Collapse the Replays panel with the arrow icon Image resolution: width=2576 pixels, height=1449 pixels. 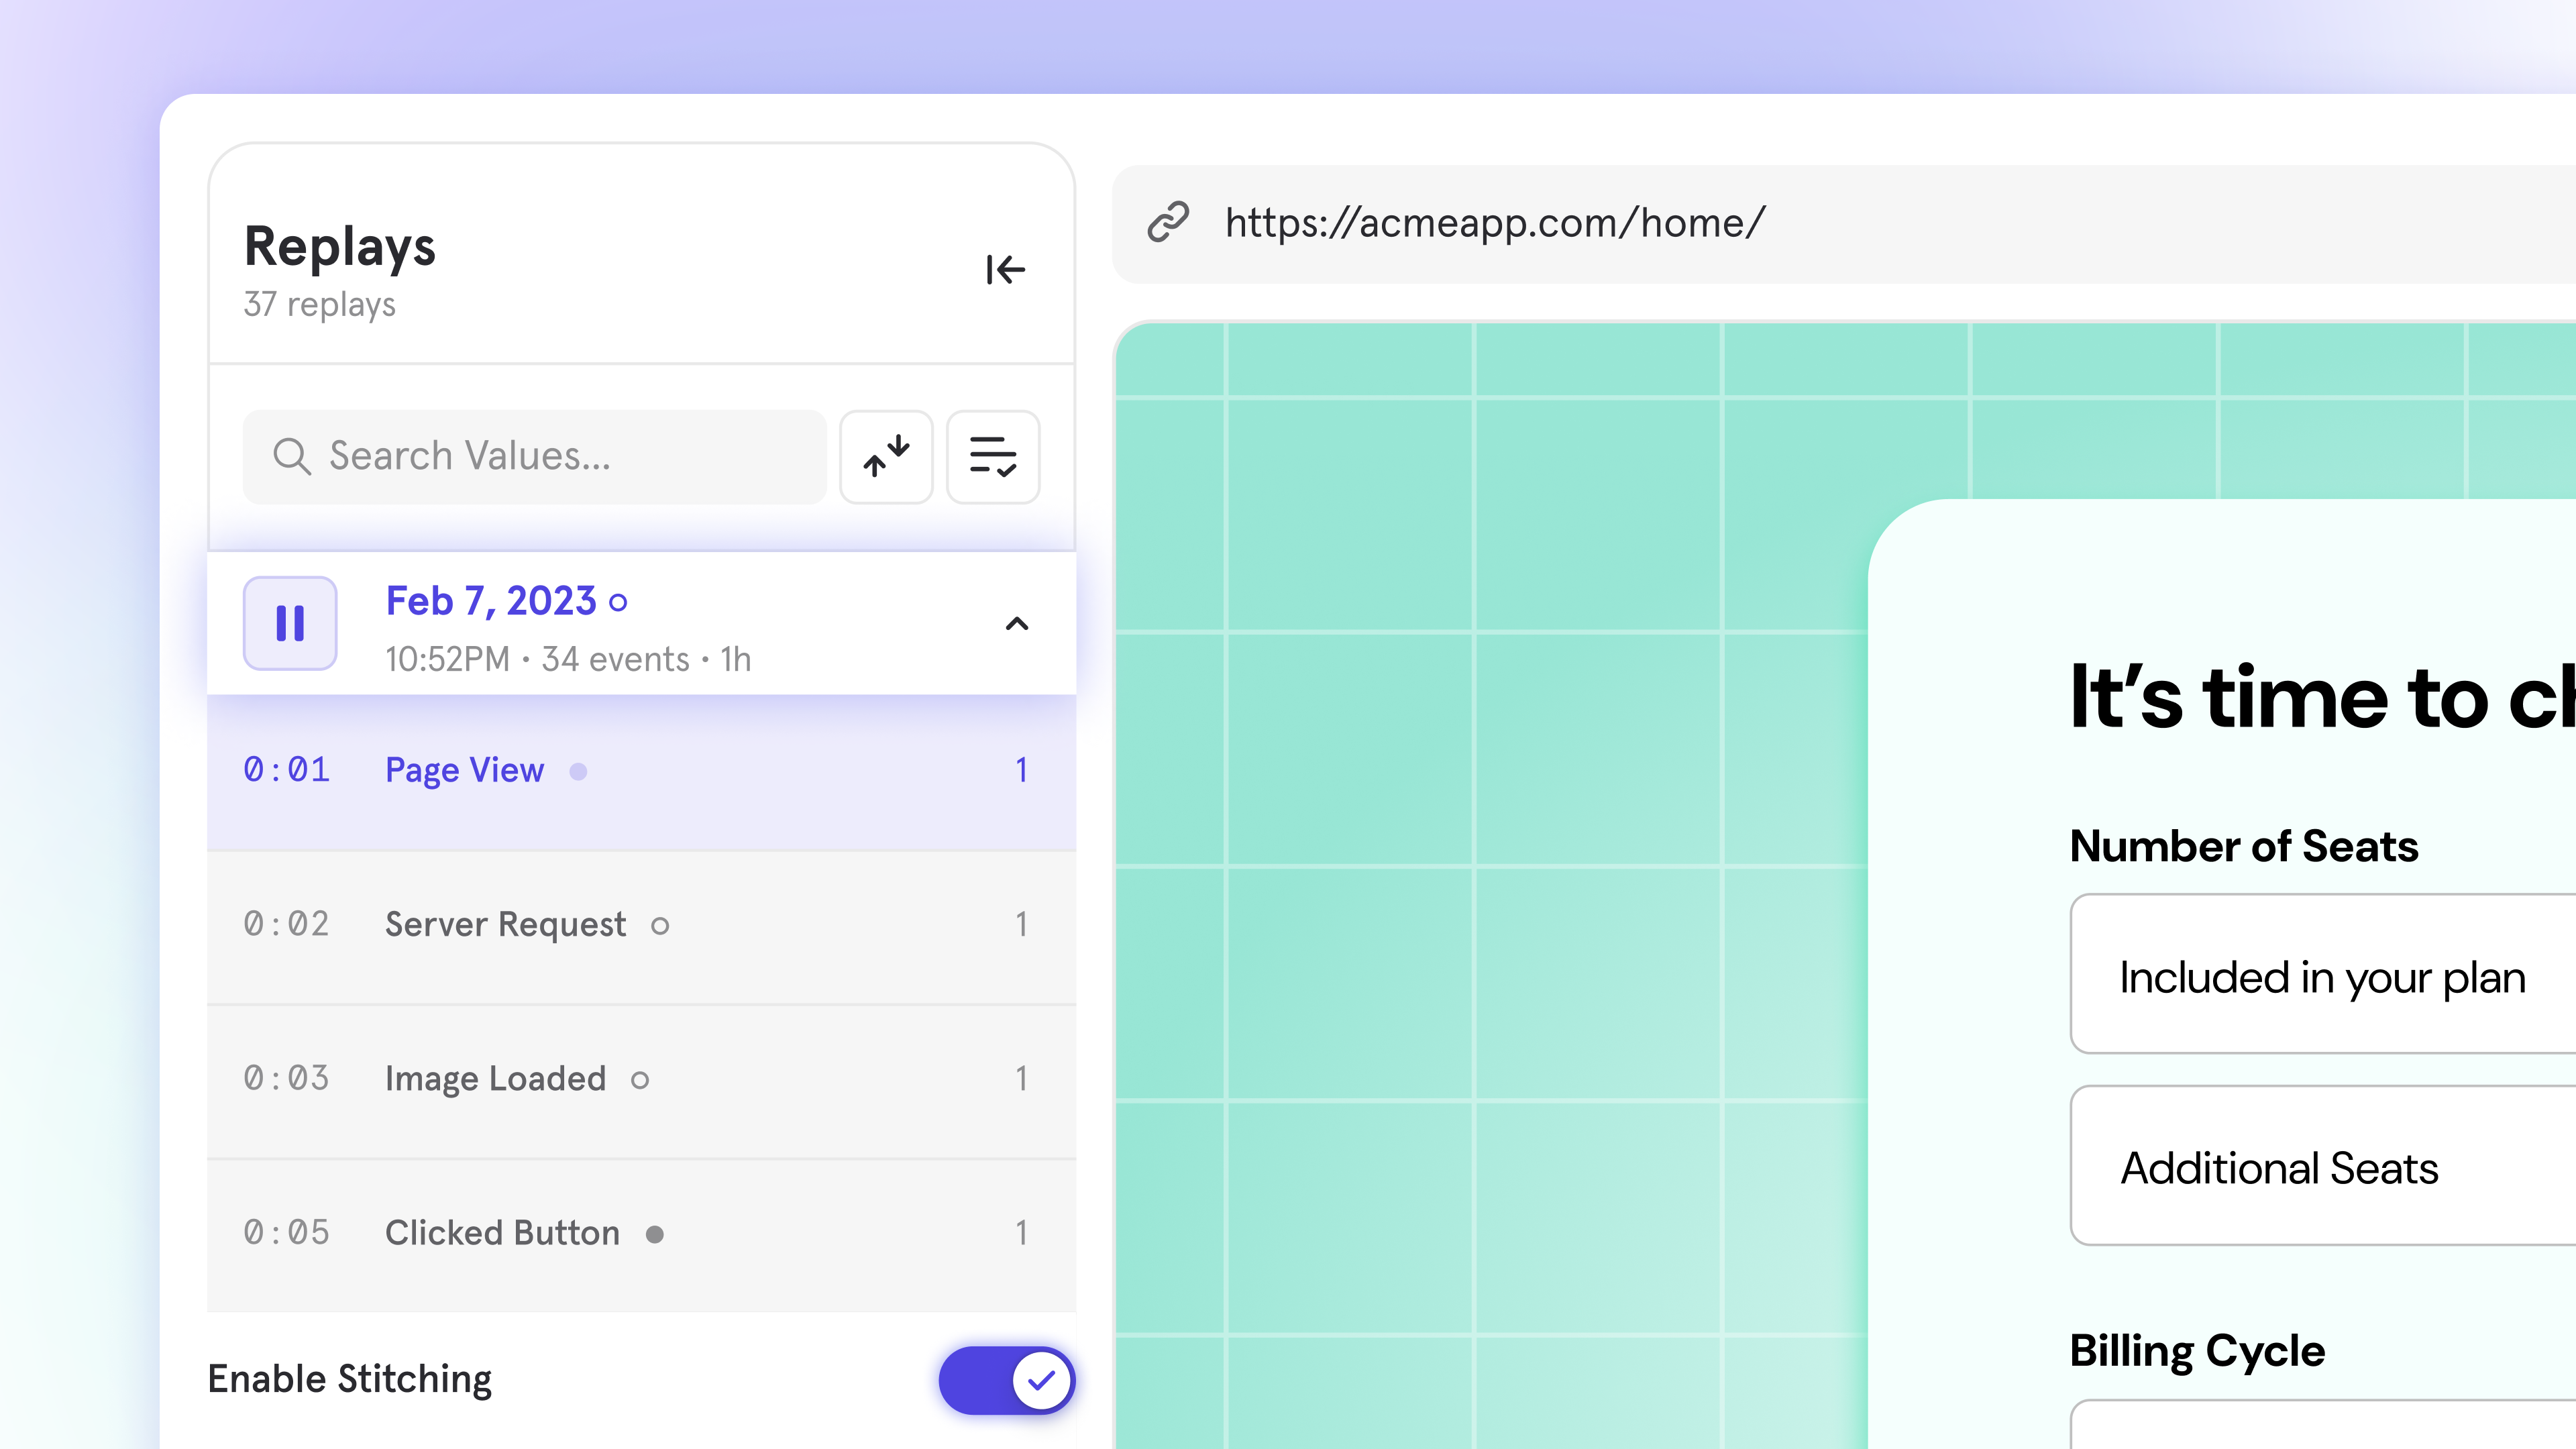pos(1005,269)
